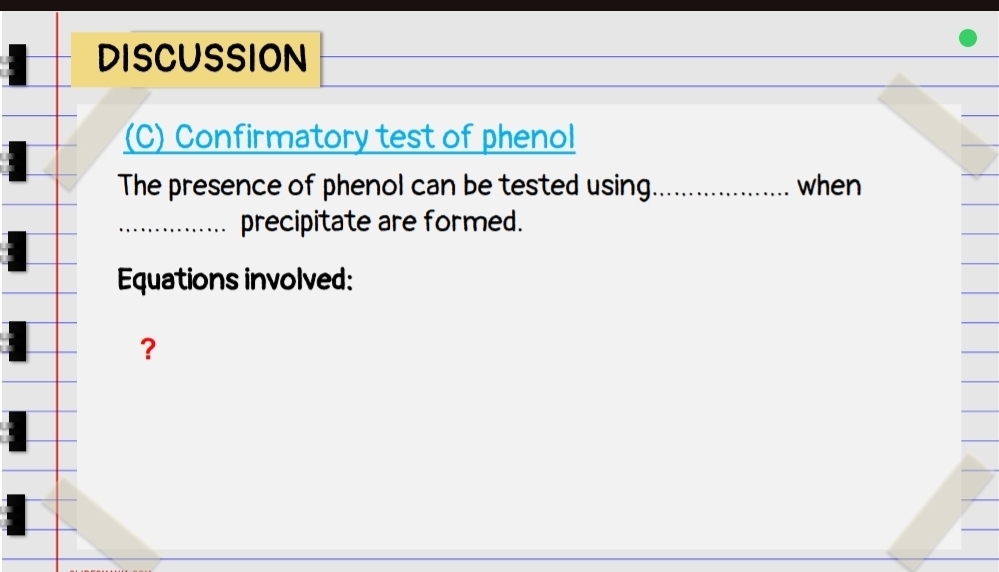Click the dotted blank after "tested using"
The image size is (999, 572).
click(x=722, y=193)
